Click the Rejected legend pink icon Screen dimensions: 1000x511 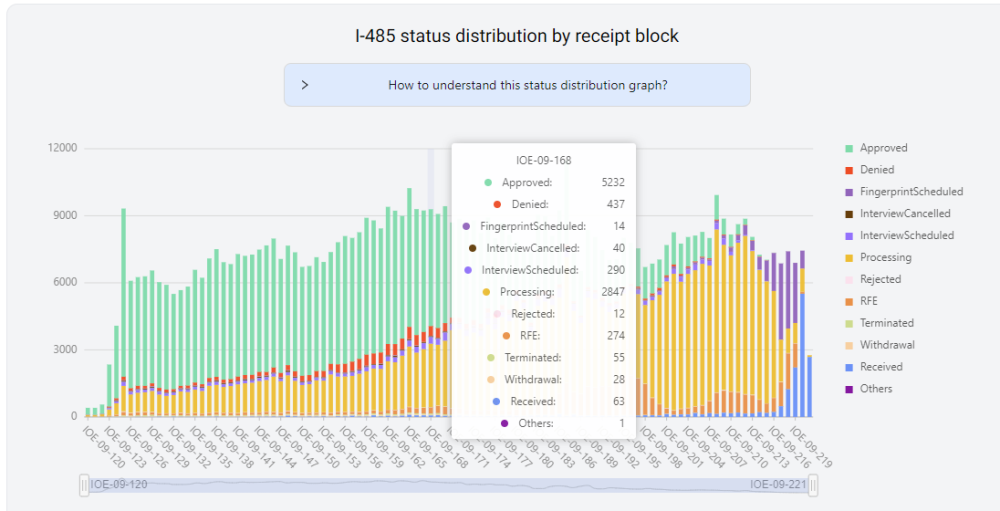849,280
